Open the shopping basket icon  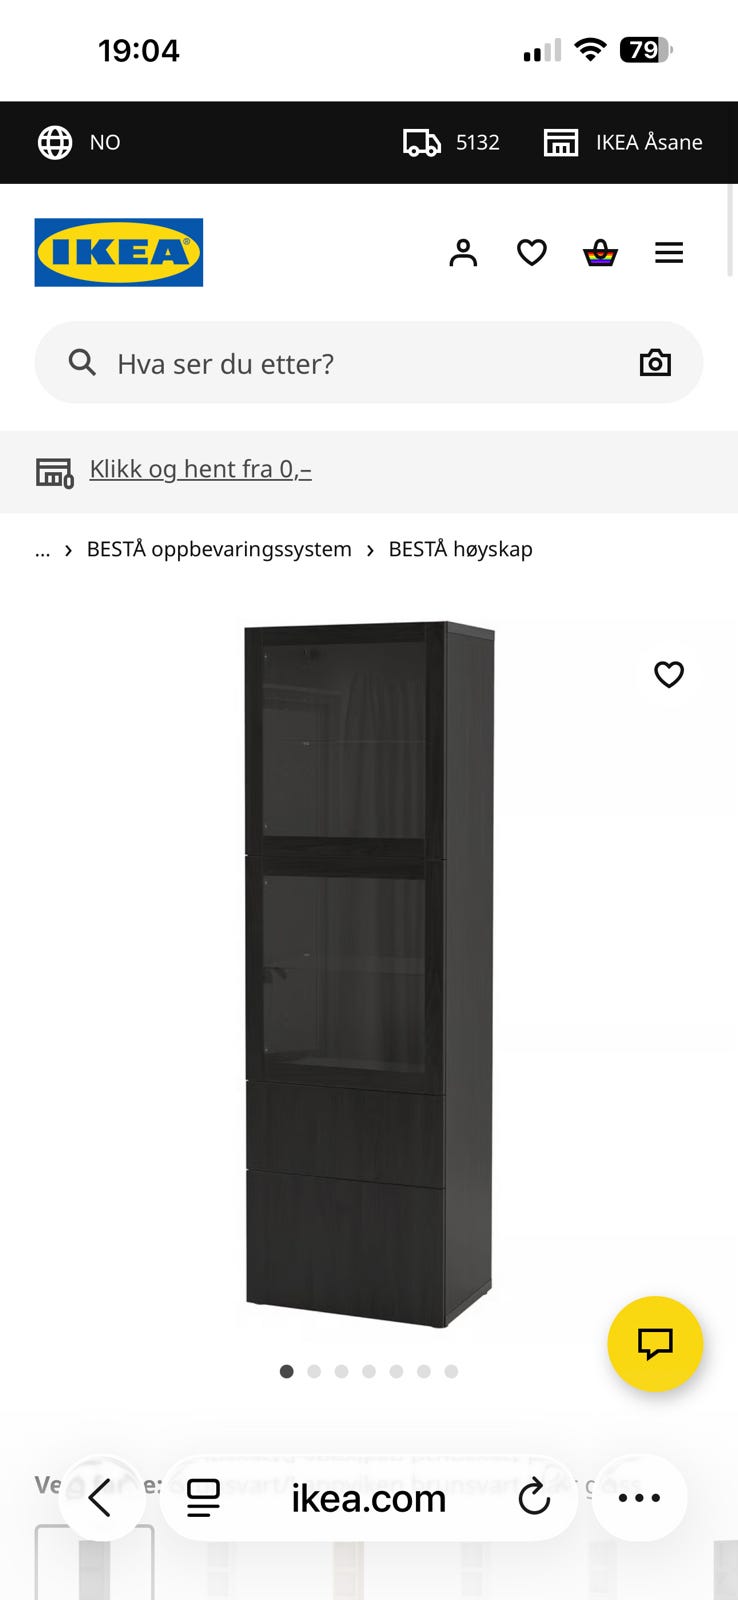600,253
